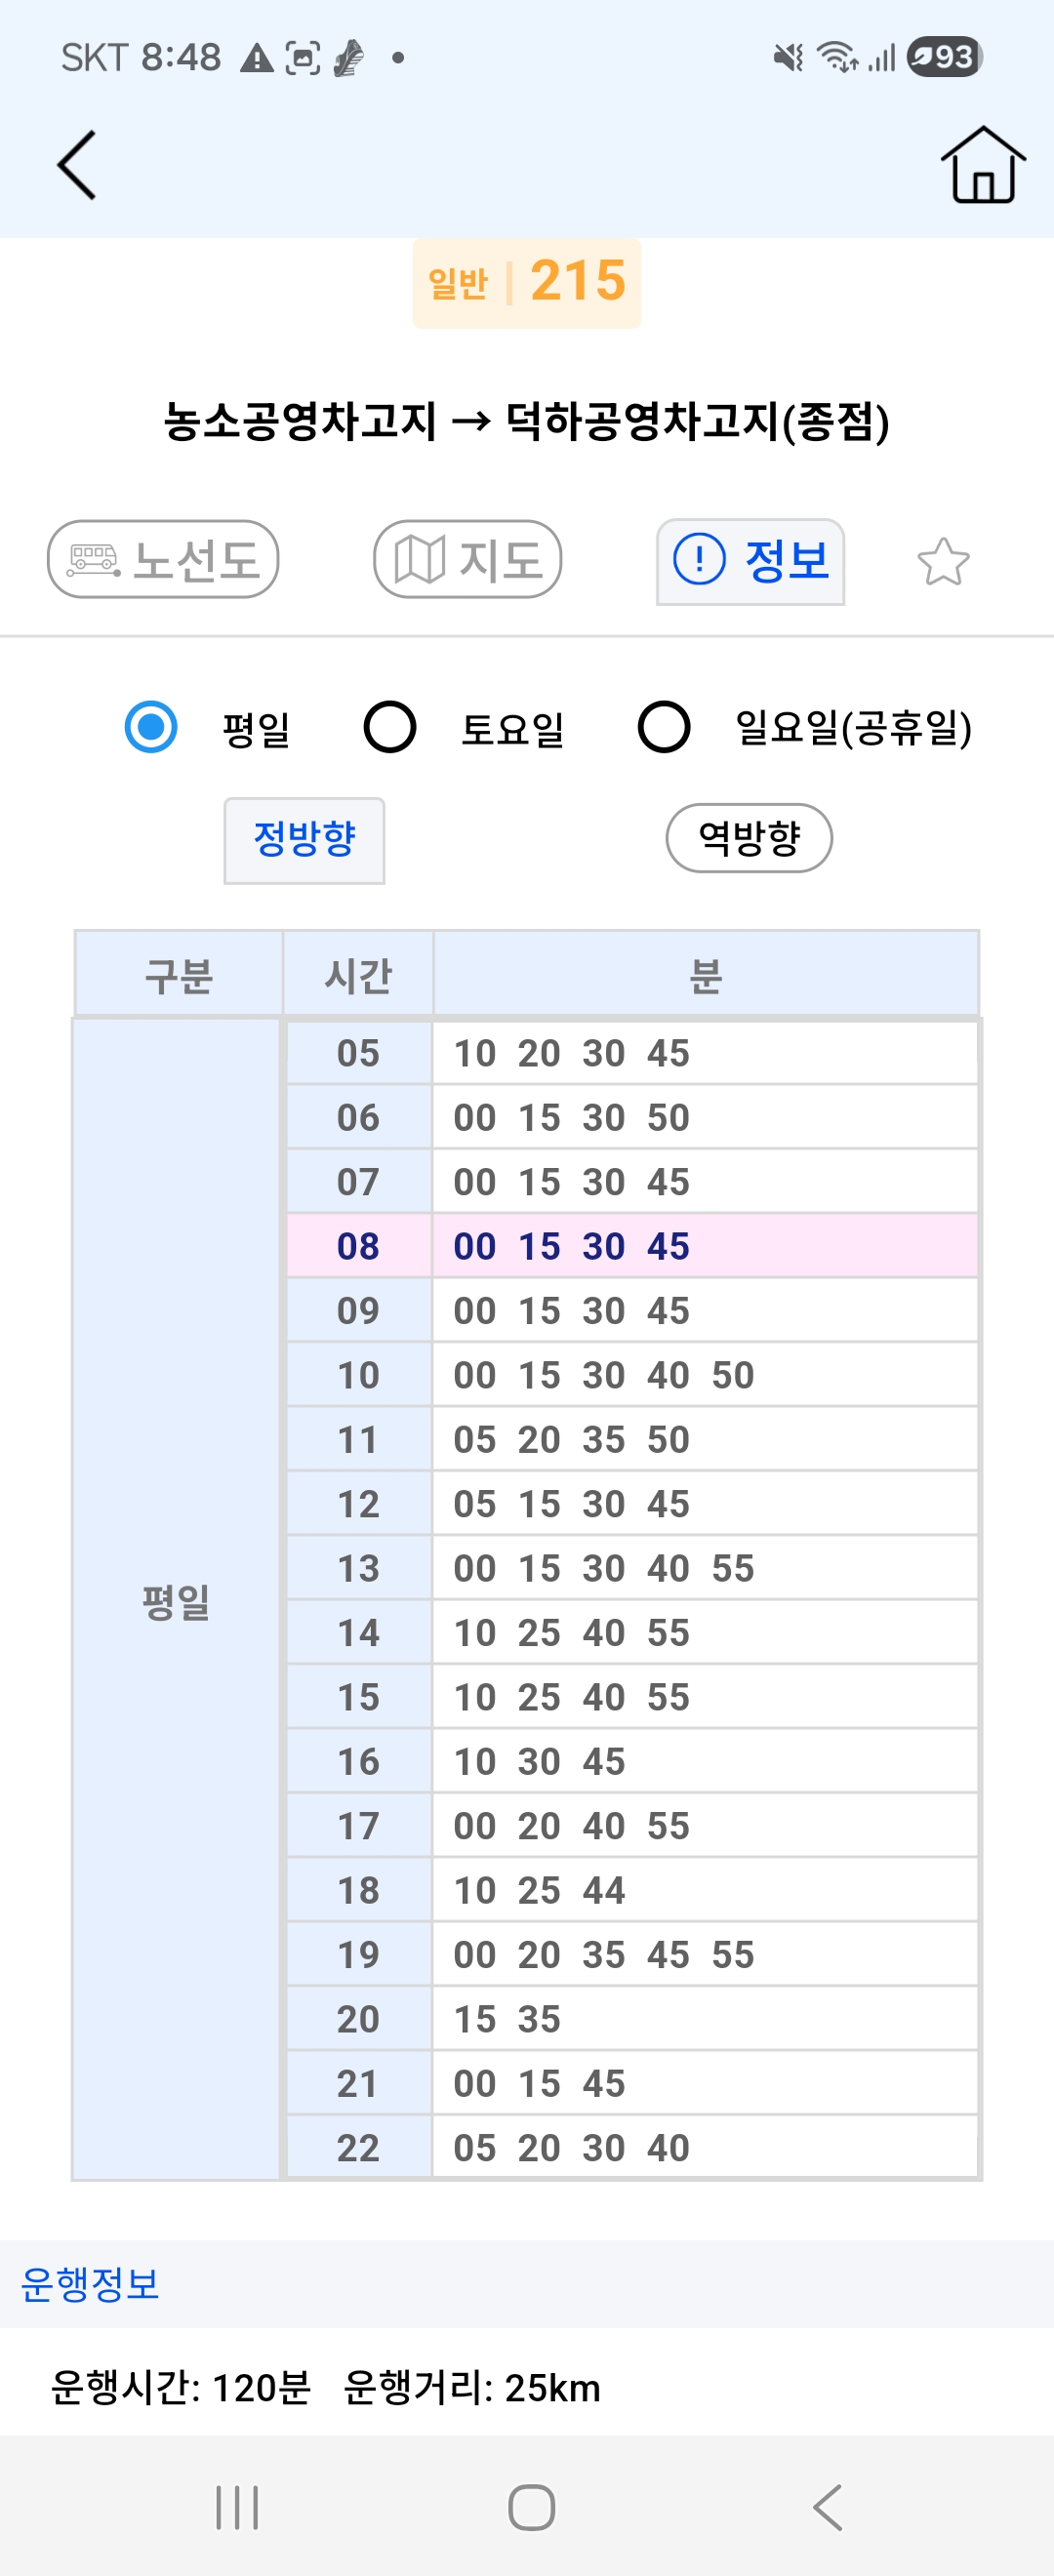Image resolution: width=1054 pixels, height=2576 pixels.
Task: Tap the 22 hour timetable row
Action: pyautogui.click(x=630, y=2147)
